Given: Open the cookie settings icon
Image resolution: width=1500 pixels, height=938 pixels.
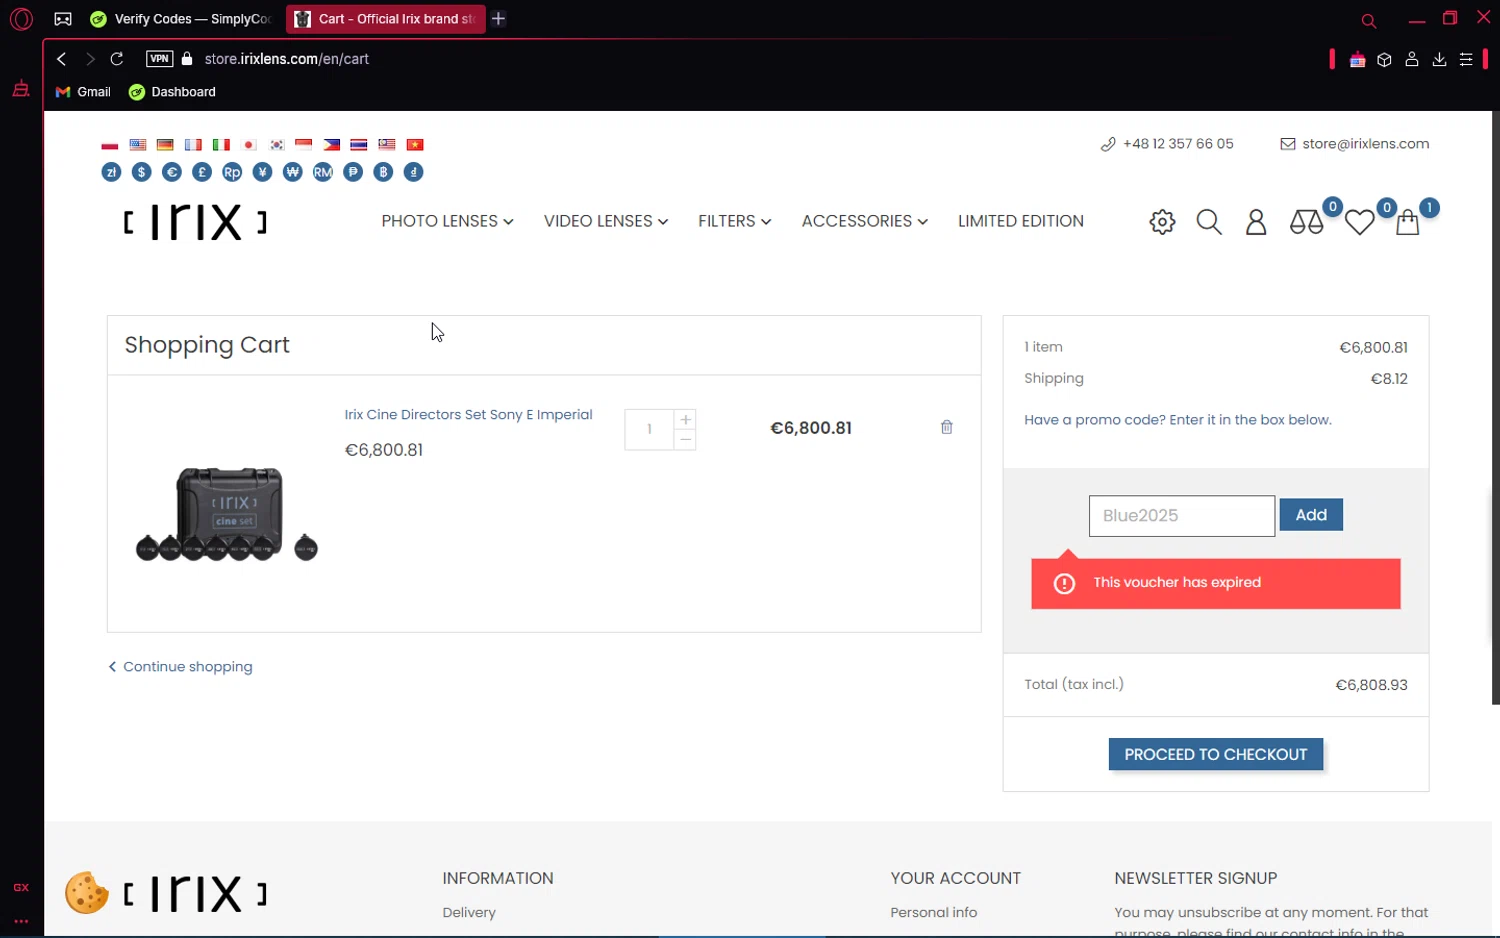Looking at the screenshot, I should [87, 892].
